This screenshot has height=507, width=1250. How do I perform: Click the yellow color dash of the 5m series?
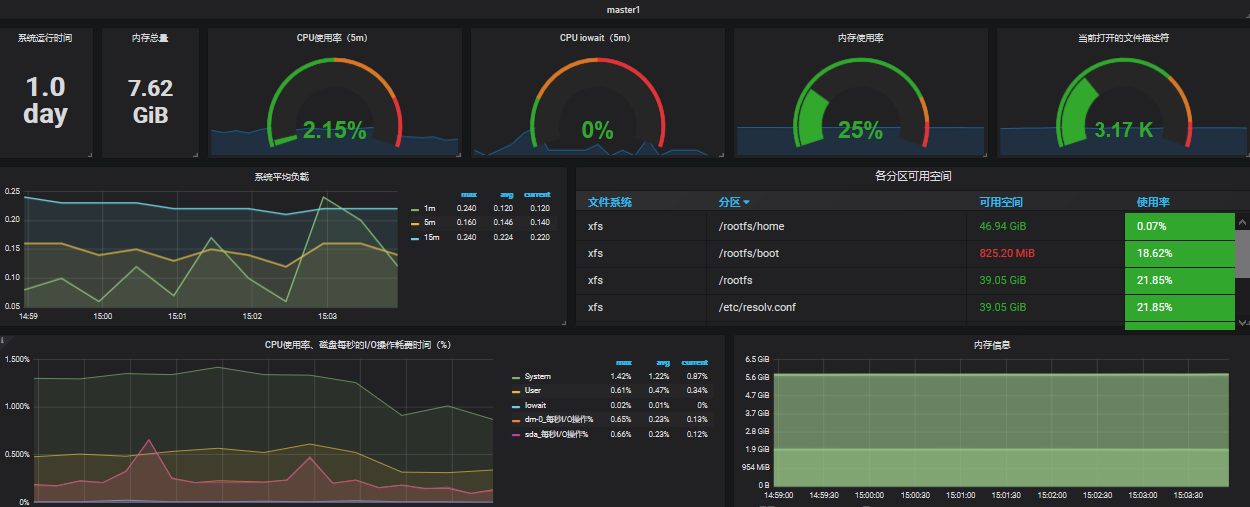[x=415, y=222]
